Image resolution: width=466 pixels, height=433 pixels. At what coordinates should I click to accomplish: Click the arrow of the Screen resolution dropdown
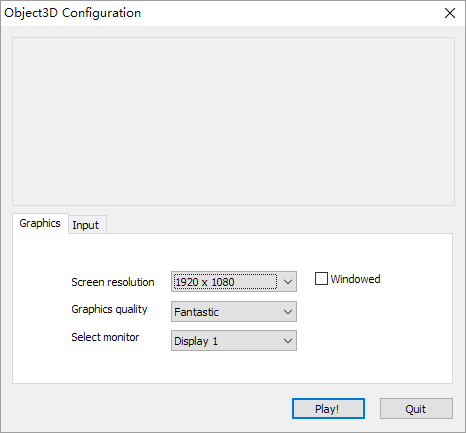(x=288, y=282)
